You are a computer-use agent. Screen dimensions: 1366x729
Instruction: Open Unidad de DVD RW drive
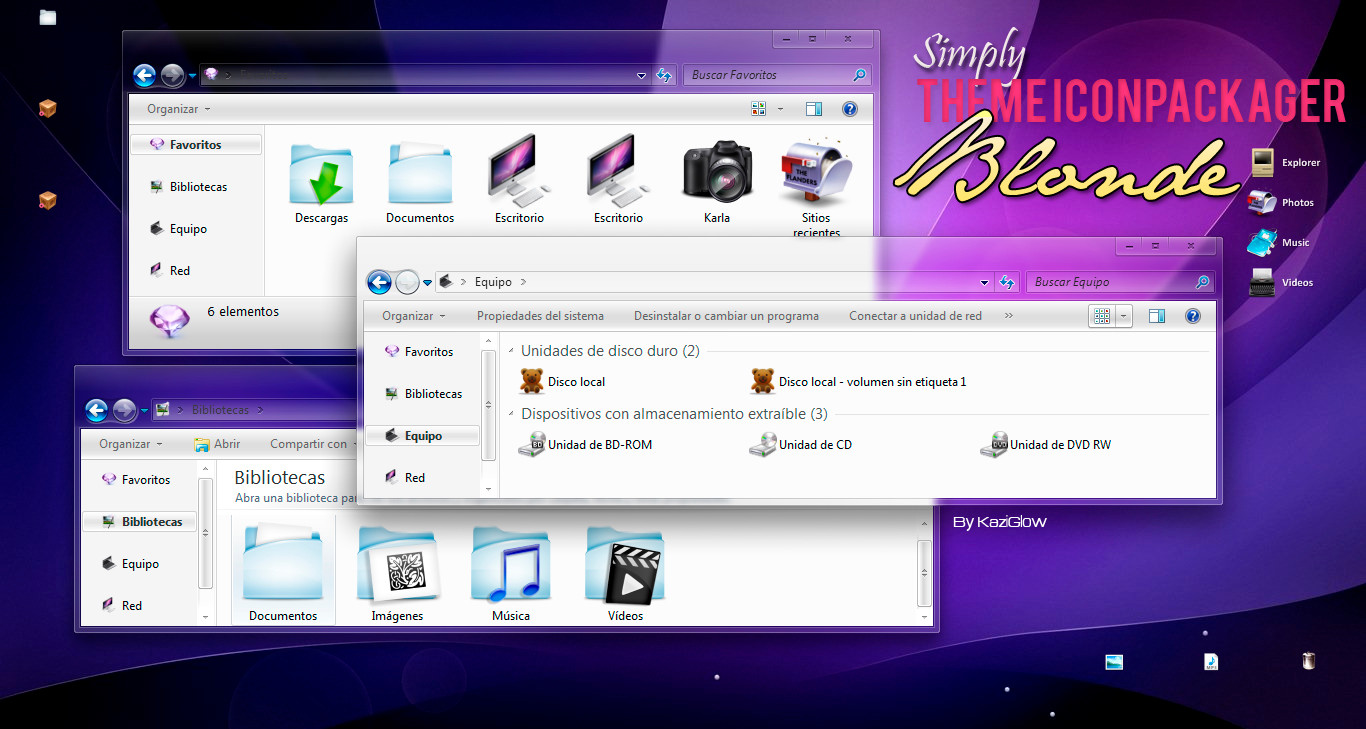tap(1046, 445)
